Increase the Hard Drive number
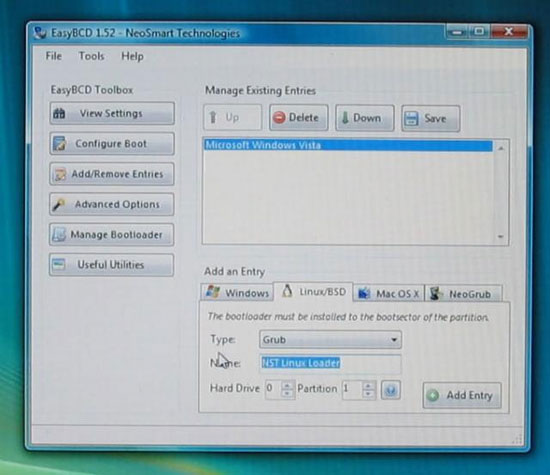 (288, 385)
